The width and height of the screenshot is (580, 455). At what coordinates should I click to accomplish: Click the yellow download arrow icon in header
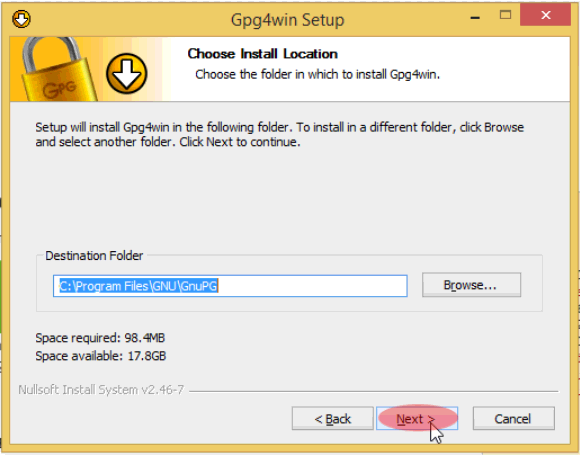click(127, 74)
